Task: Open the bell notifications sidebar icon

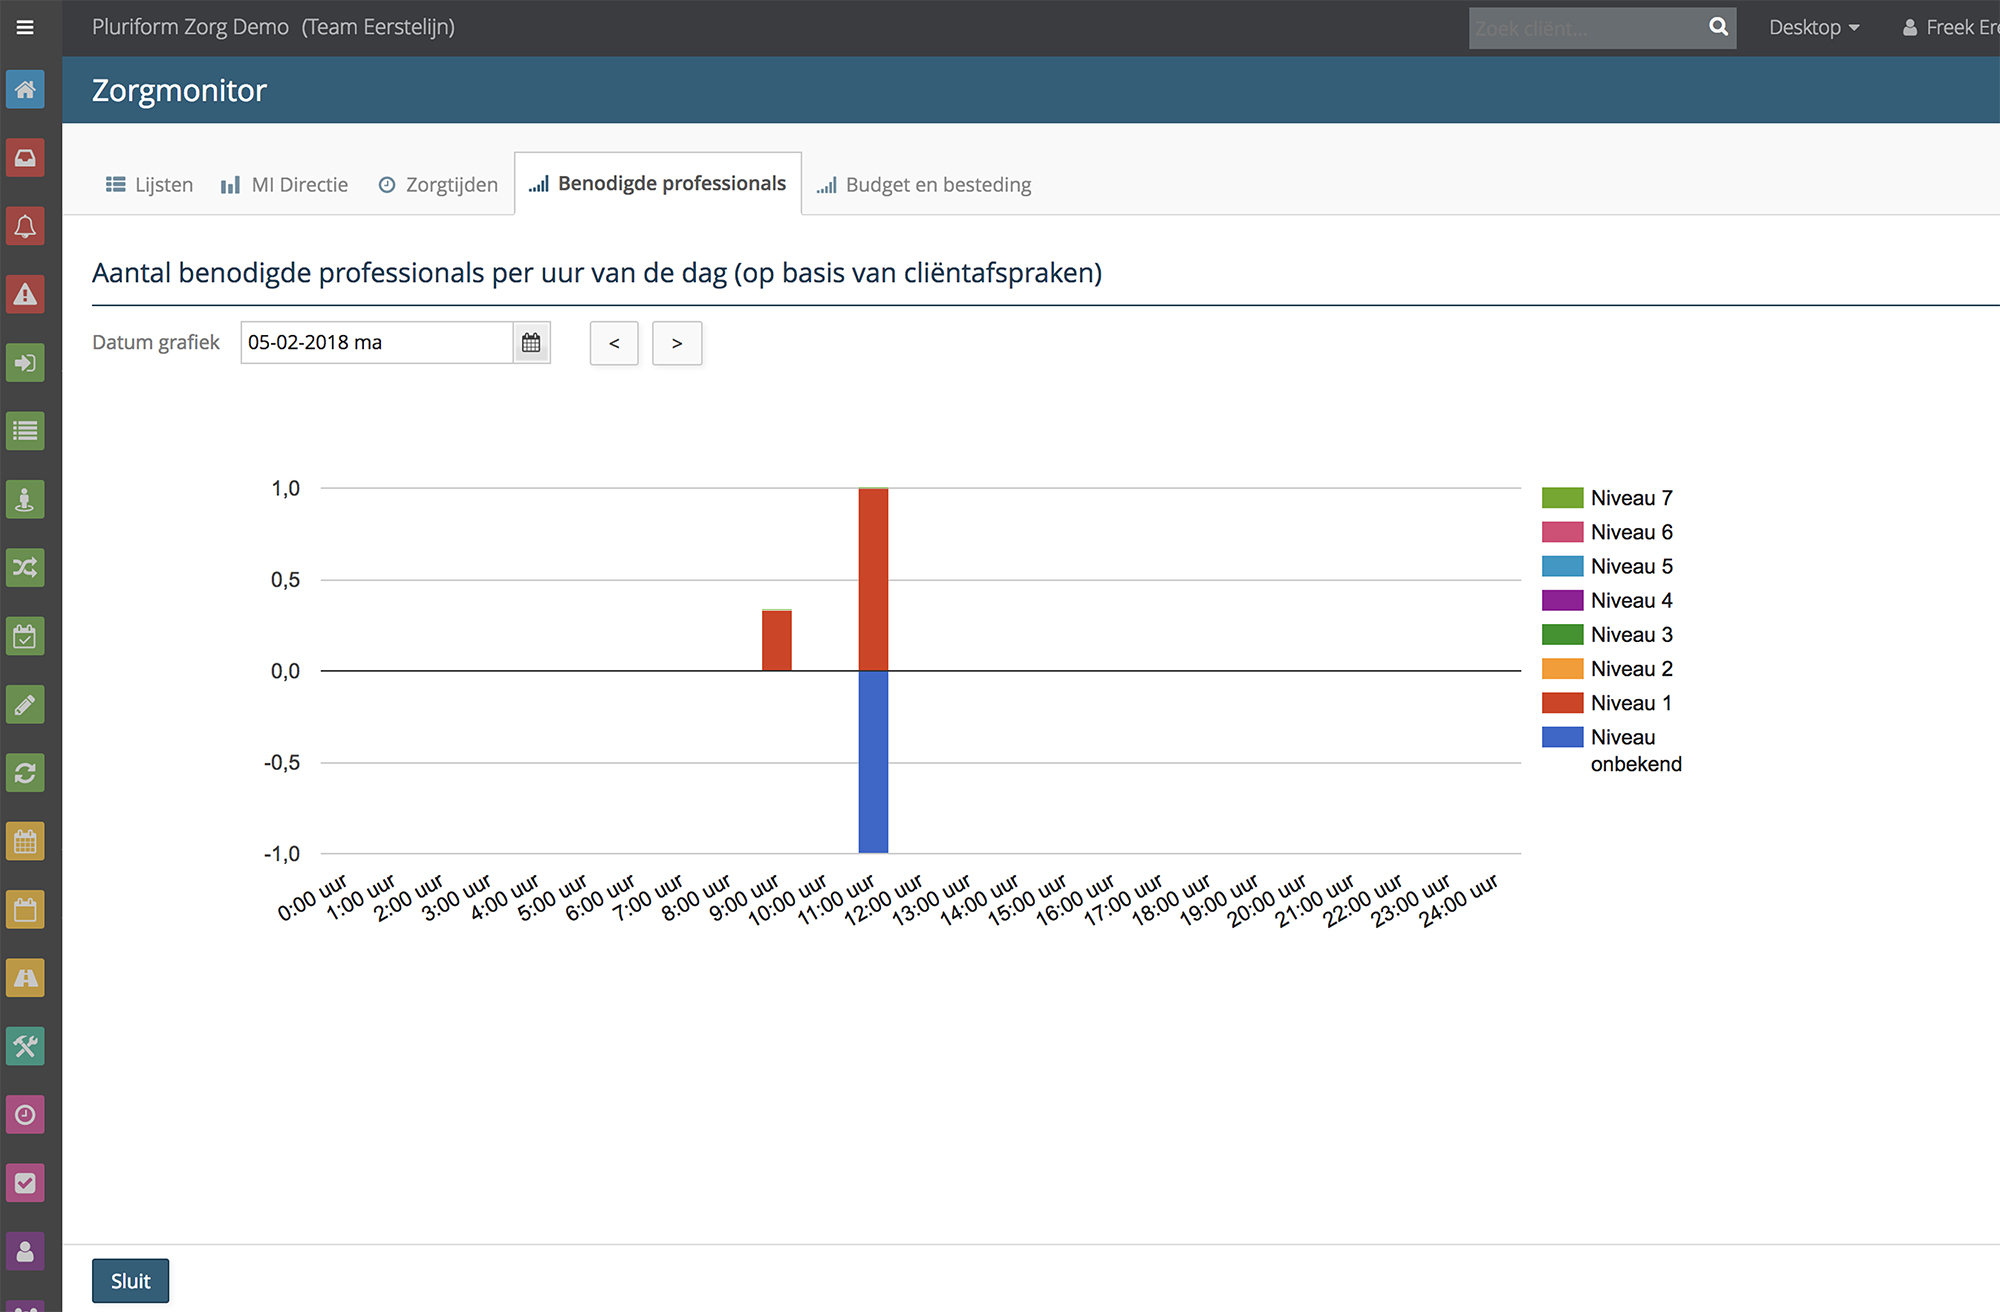Action: click(25, 226)
